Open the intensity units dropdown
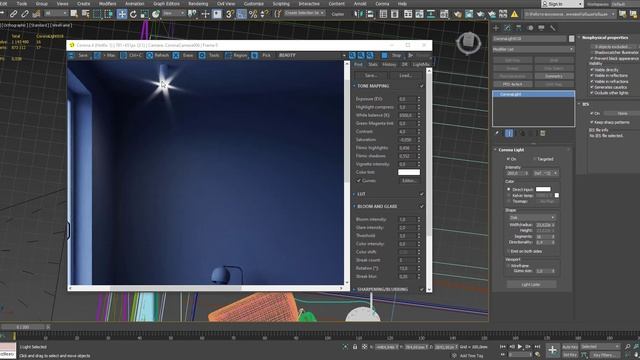Screen dimensions: 640x360 [x=546, y=173]
